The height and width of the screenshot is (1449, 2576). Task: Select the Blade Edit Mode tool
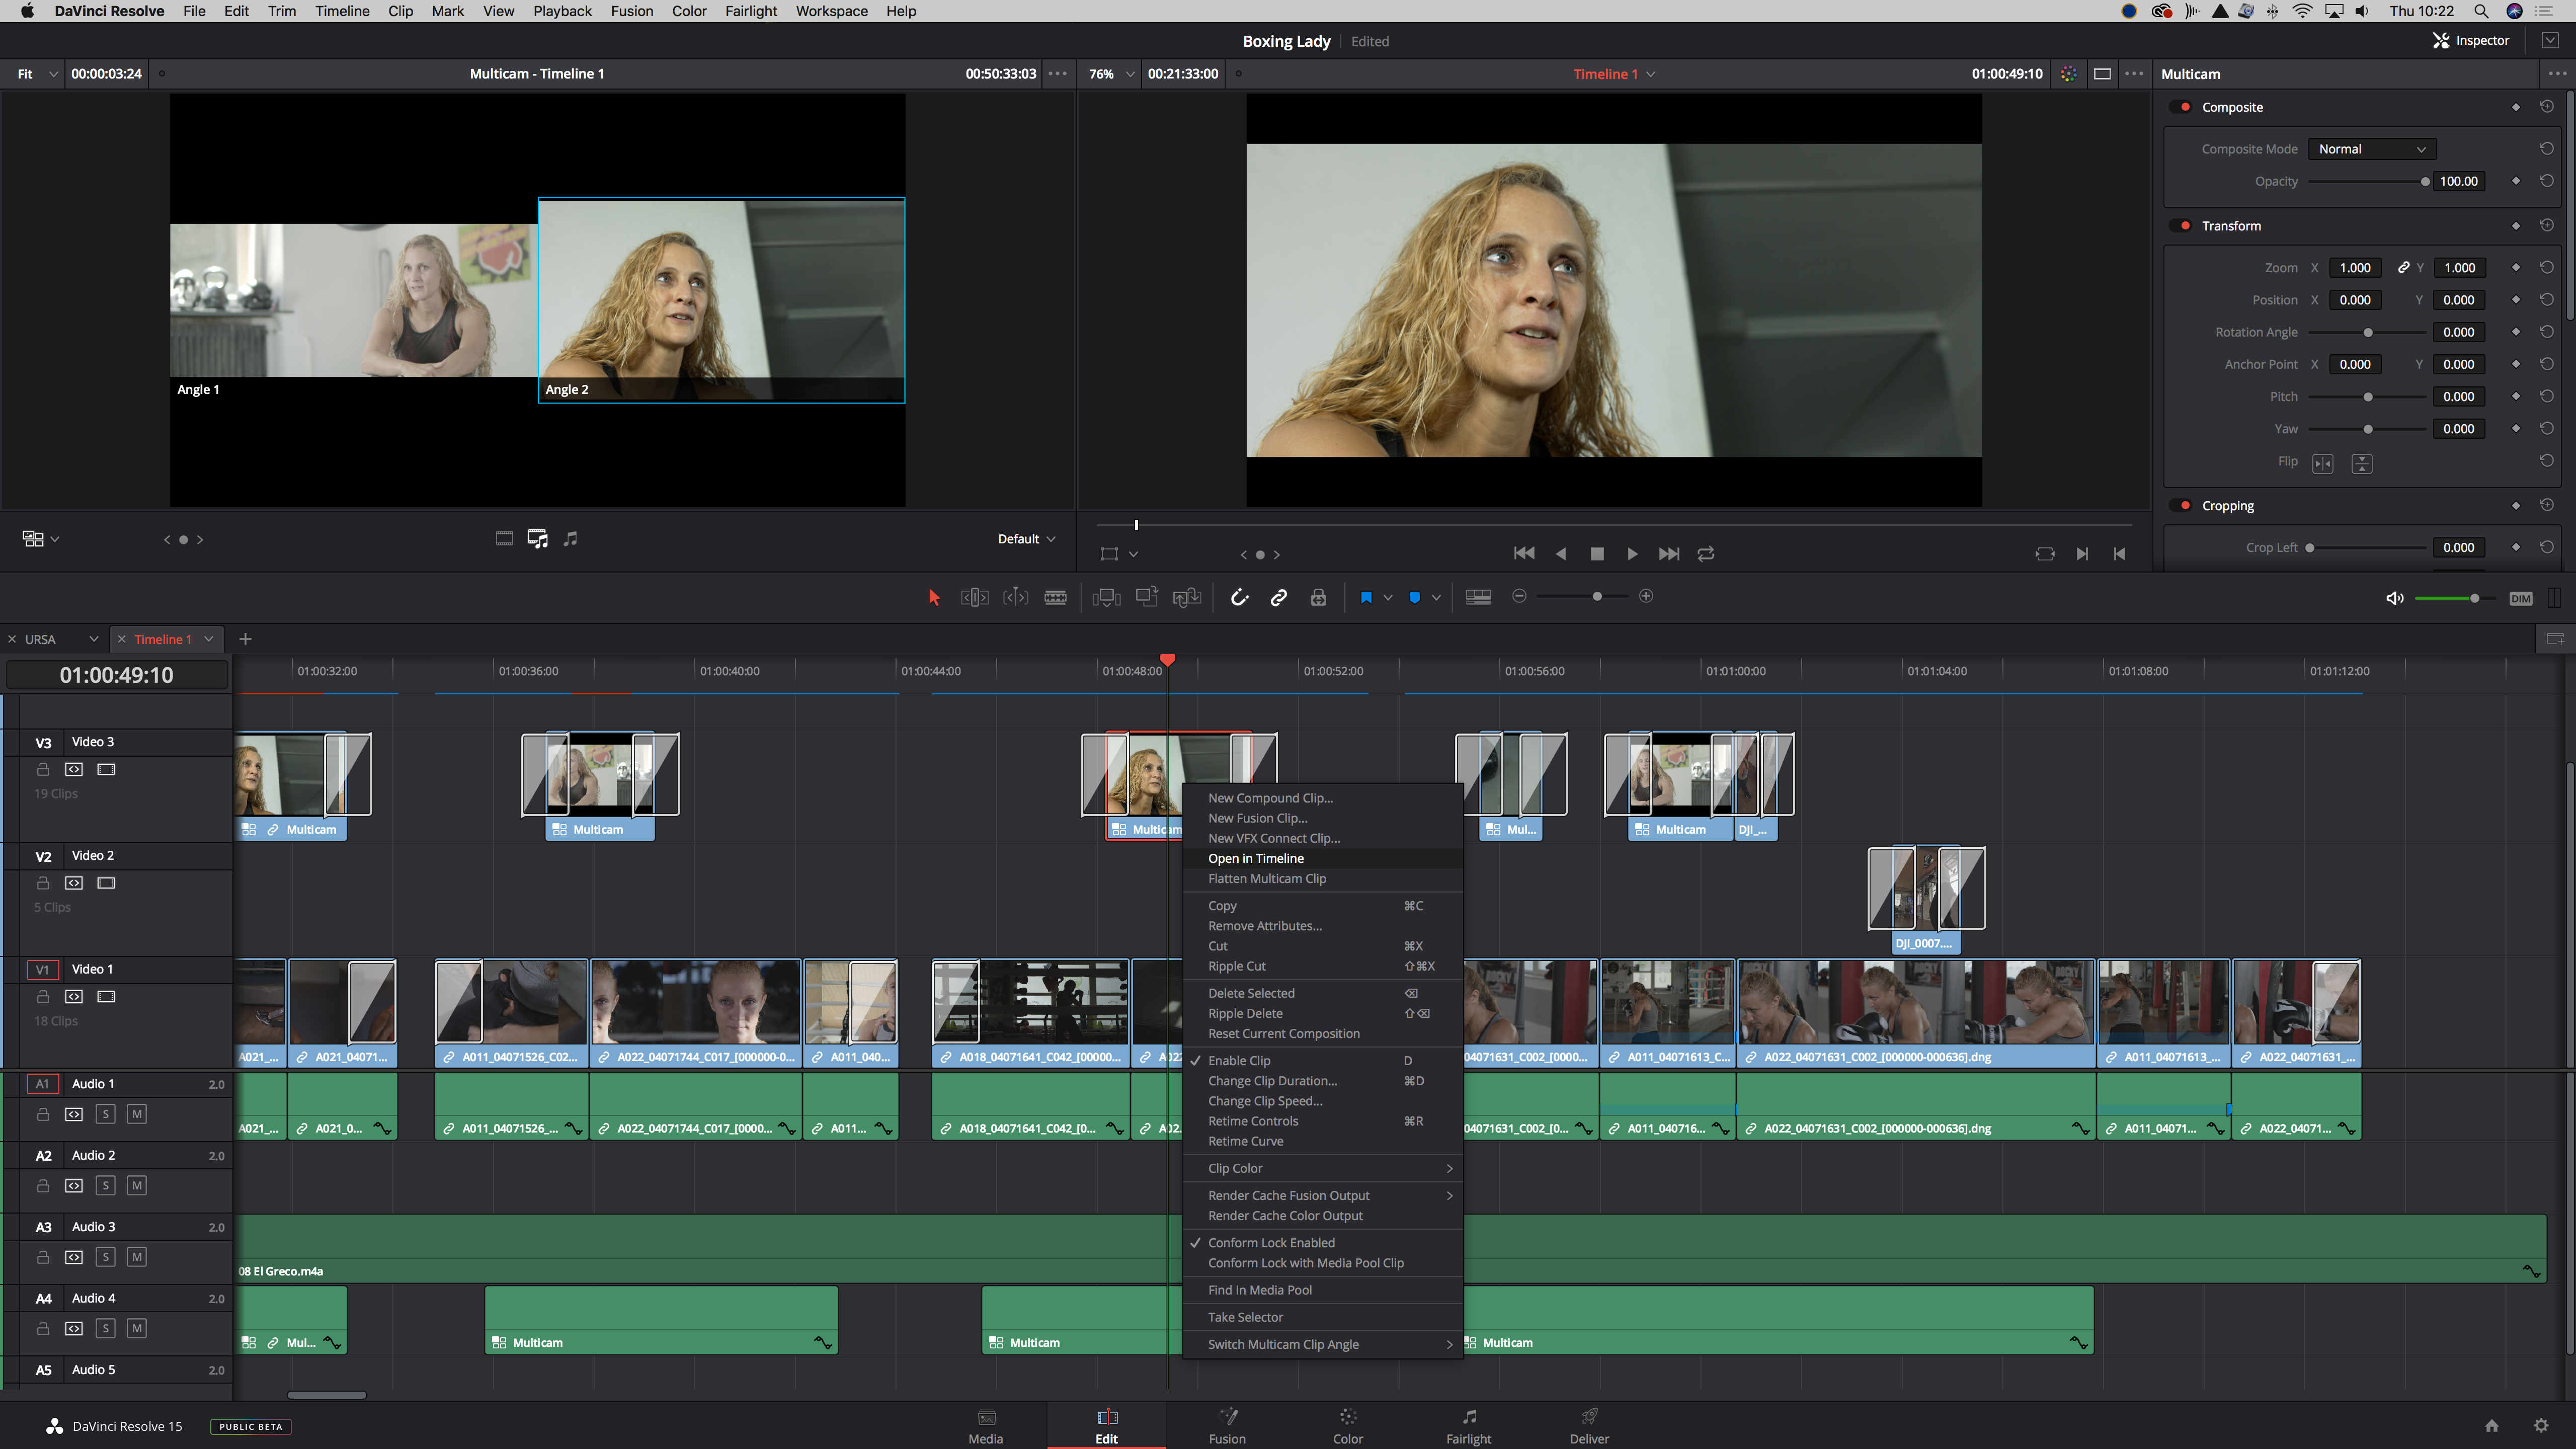[1055, 597]
